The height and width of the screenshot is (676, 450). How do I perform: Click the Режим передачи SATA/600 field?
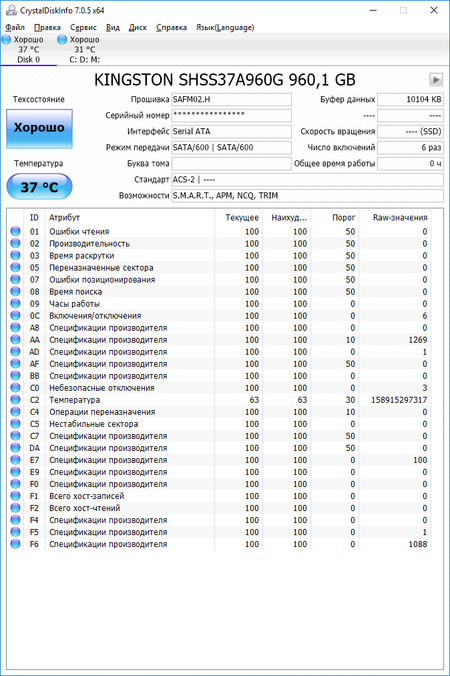pos(231,147)
